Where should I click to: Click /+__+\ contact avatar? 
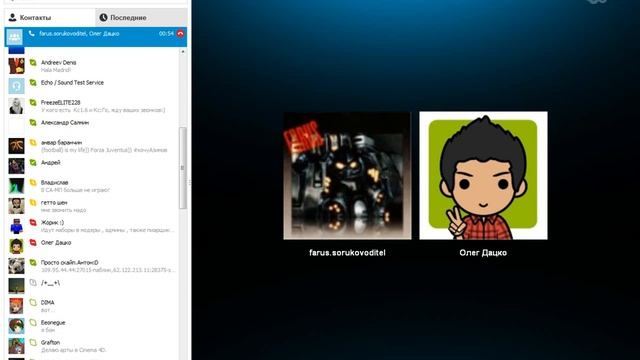pyautogui.click(x=16, y=286)
